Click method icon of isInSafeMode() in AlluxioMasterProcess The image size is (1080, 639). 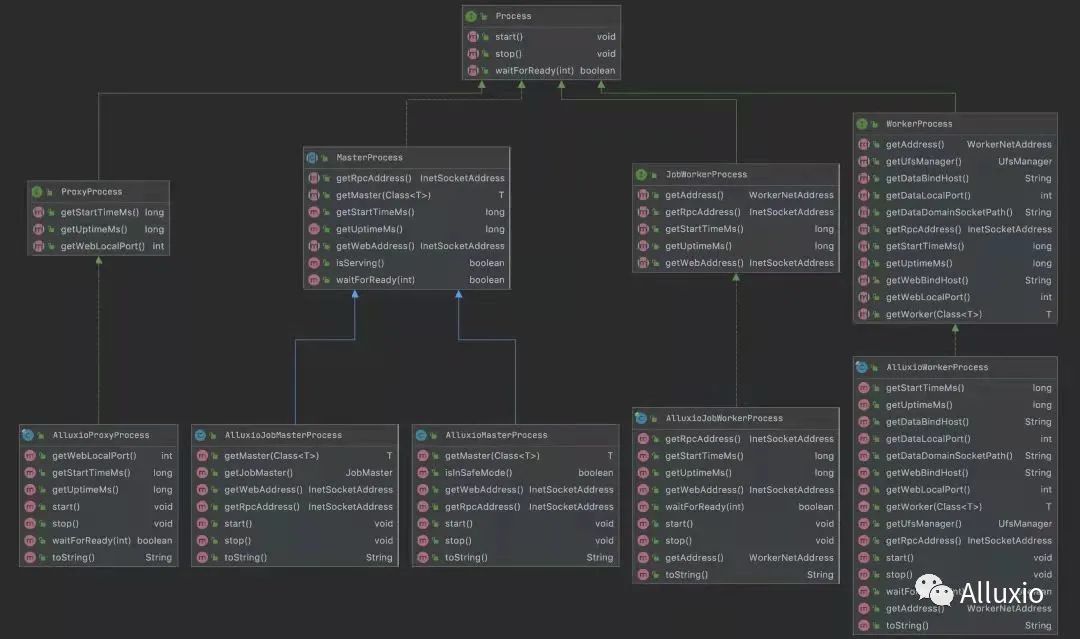(x=423, y=472)
